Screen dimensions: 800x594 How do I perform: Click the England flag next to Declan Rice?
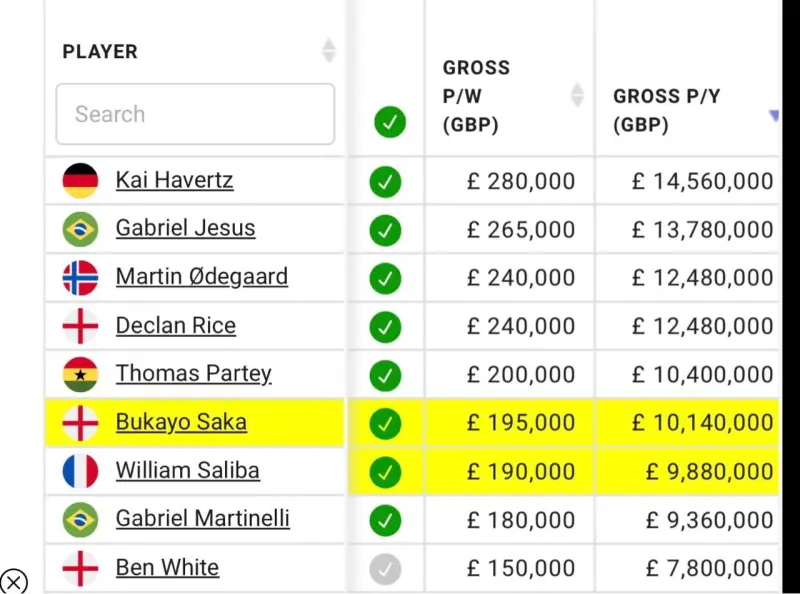pyautogui.click(x=80, y=326)
